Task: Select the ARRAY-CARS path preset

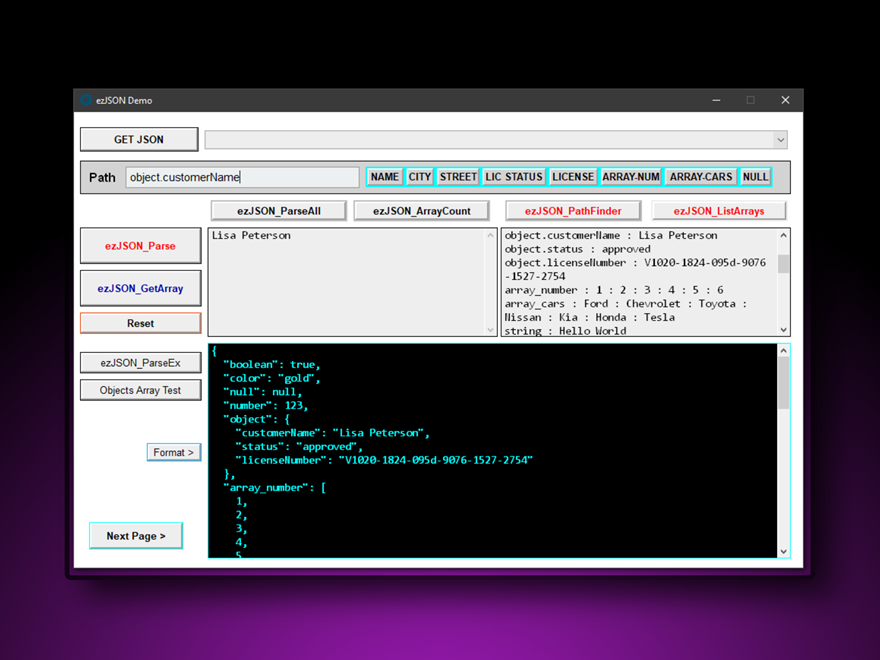Action: (701, 177)
